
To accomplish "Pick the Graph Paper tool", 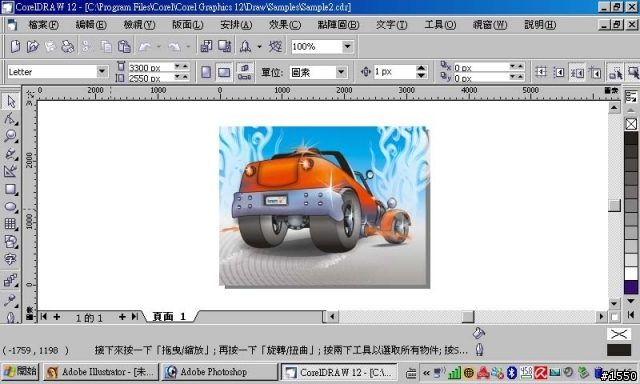I will (10, 224).
